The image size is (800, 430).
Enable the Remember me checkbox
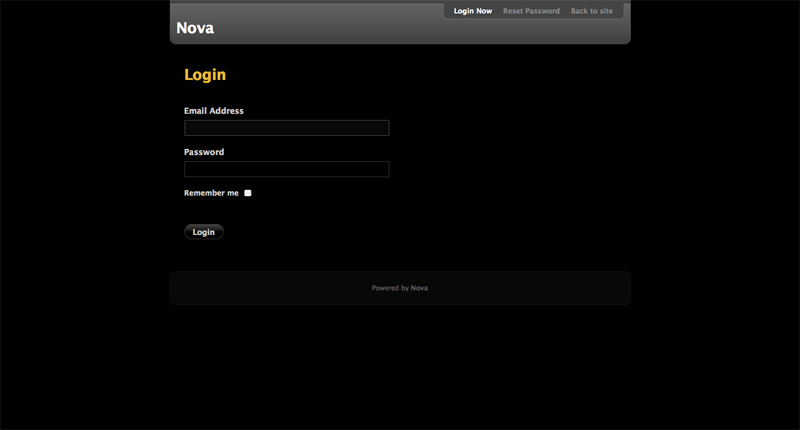pos(248,193)
